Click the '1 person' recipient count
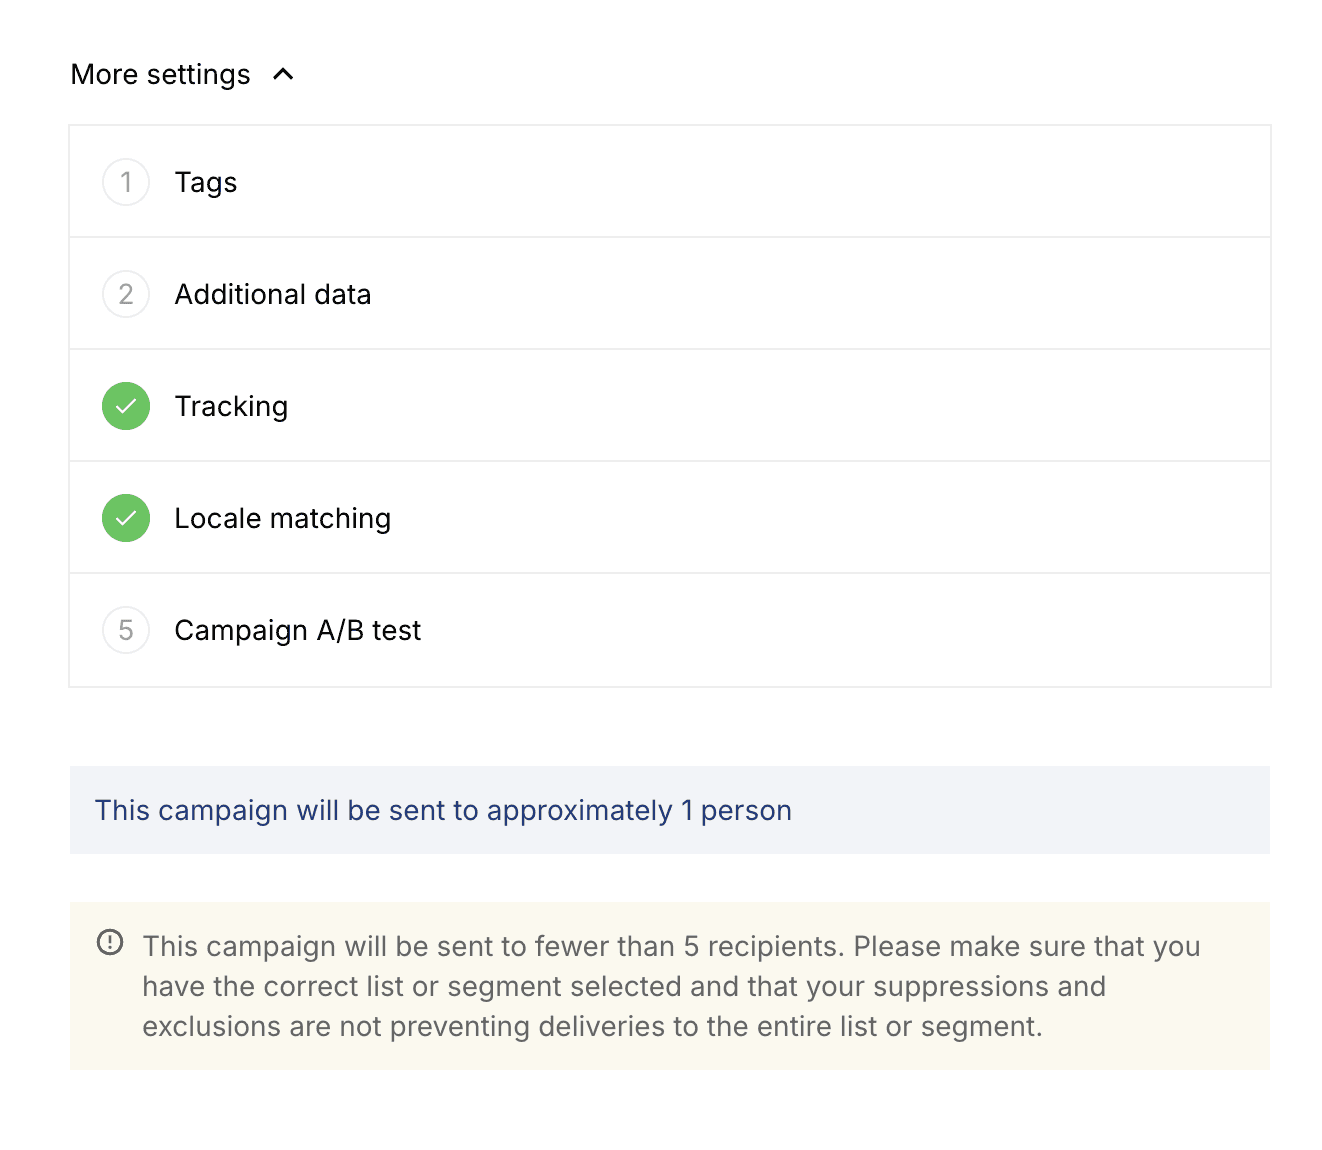The height and width of the screenshot is (1150, 1322). (736, 810)
